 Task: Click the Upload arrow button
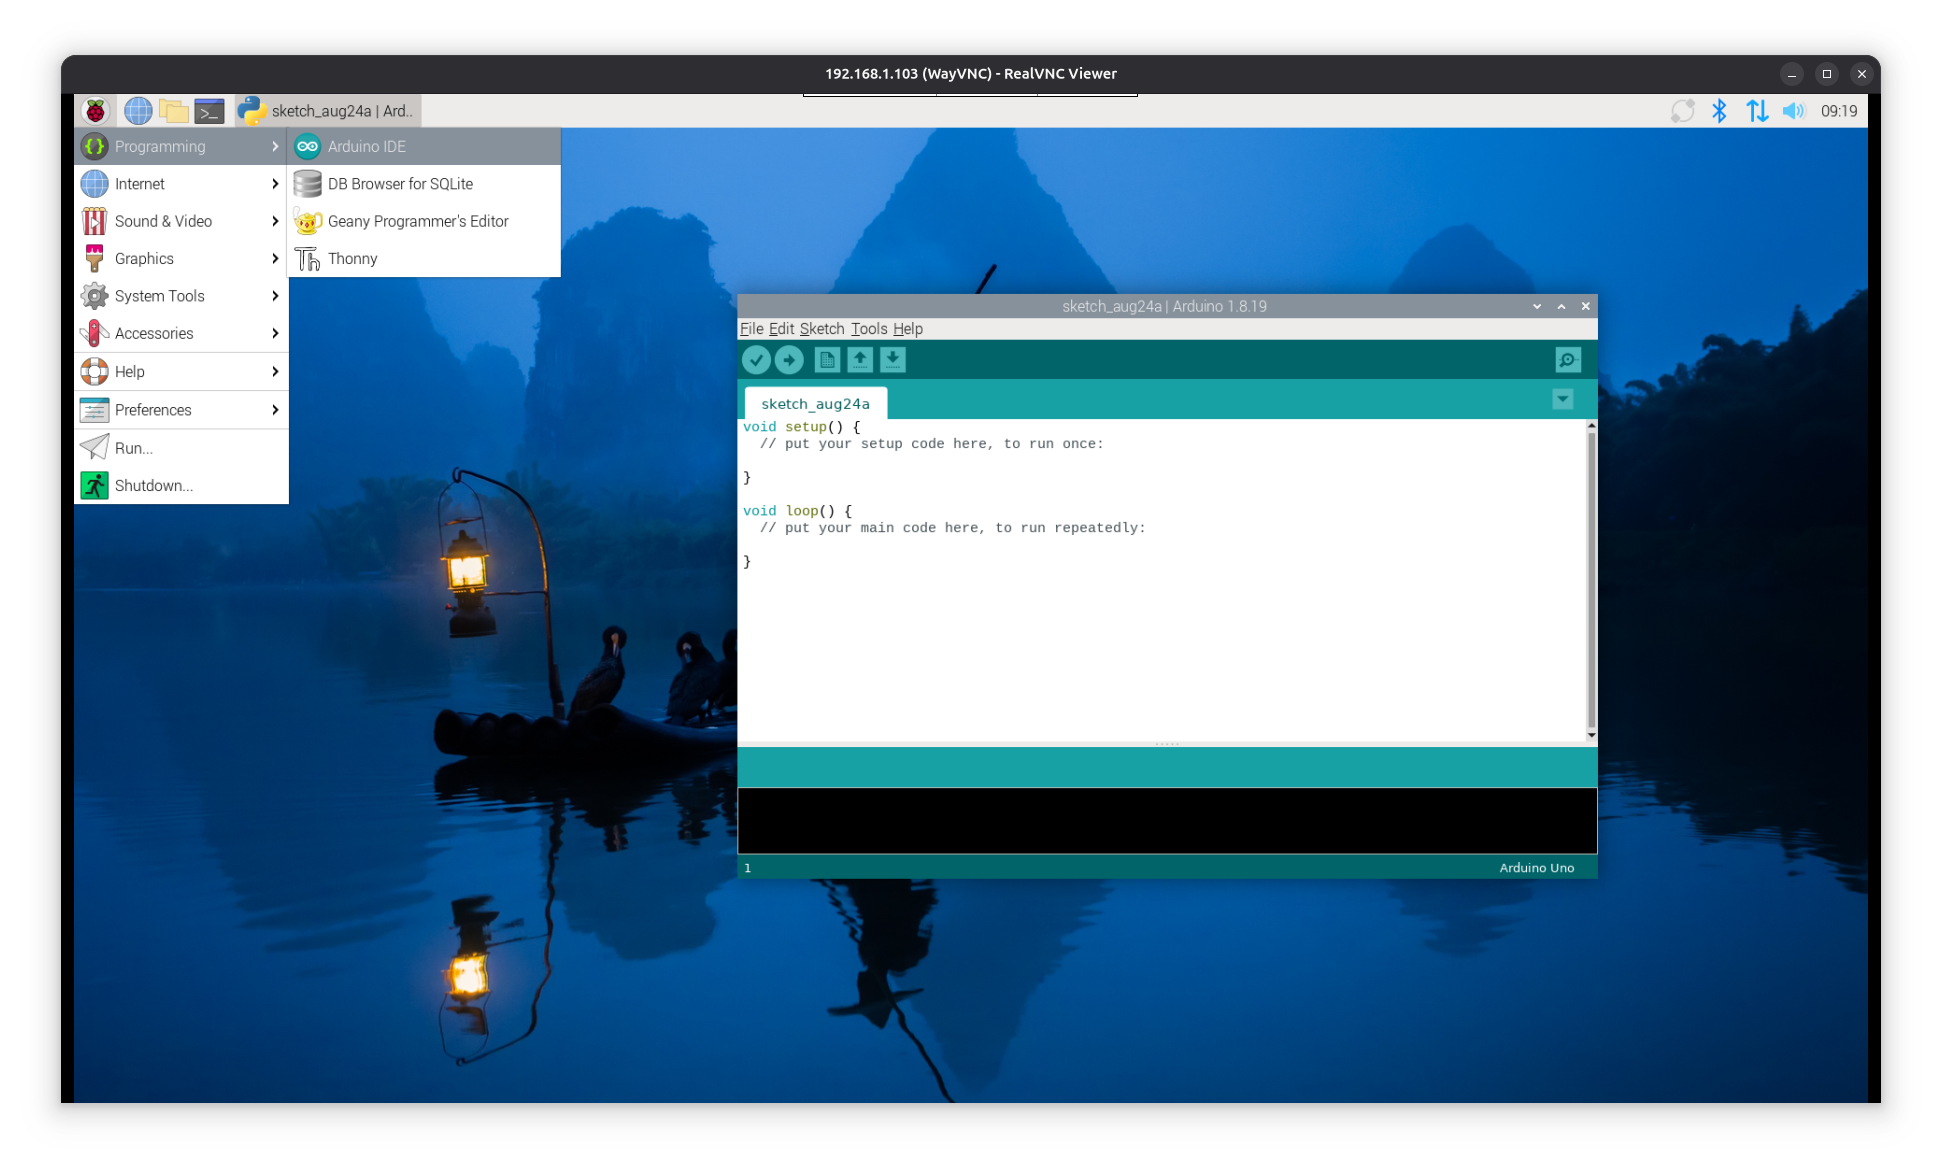tap(789, 360)
